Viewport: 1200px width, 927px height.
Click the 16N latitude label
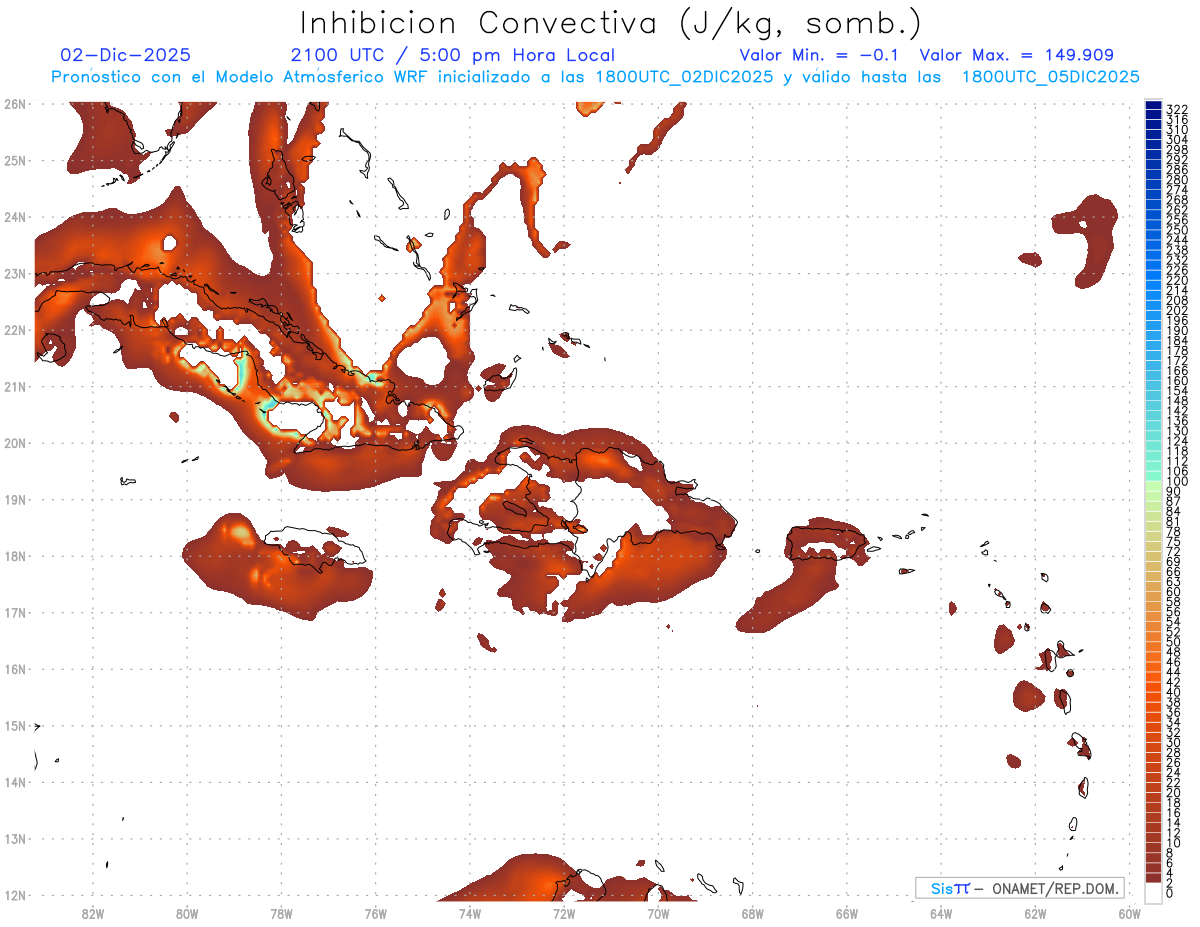tap(14, 668)
